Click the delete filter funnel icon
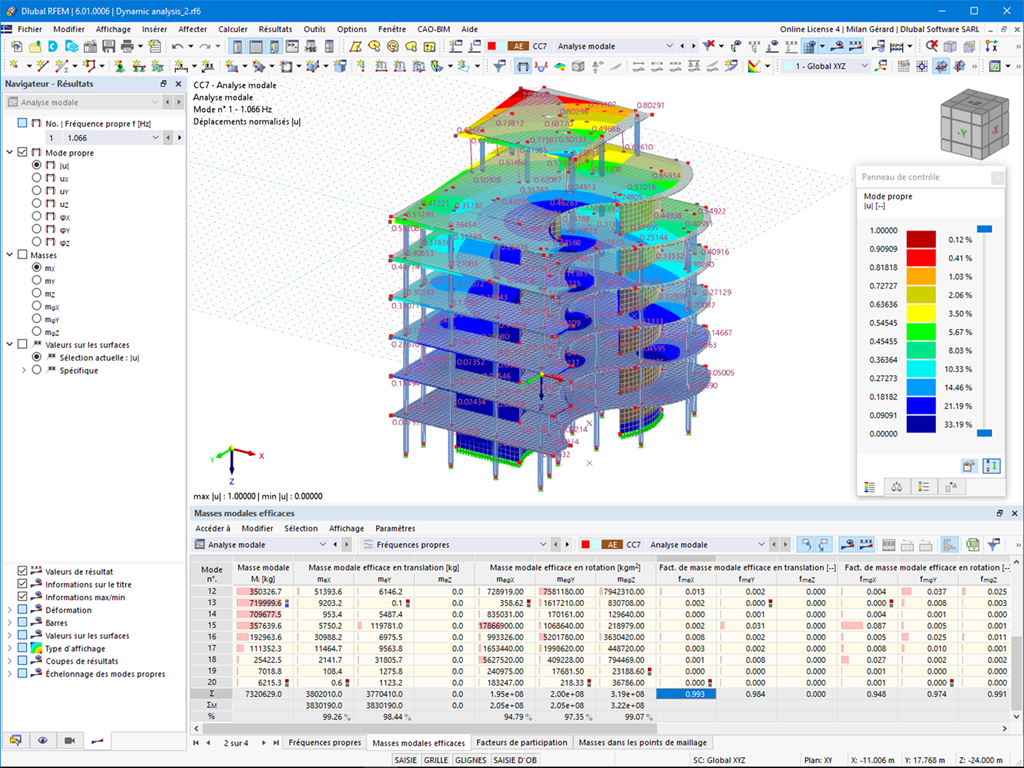The width and height of the screenshot is (1024, 768). [x=709, y=46]
